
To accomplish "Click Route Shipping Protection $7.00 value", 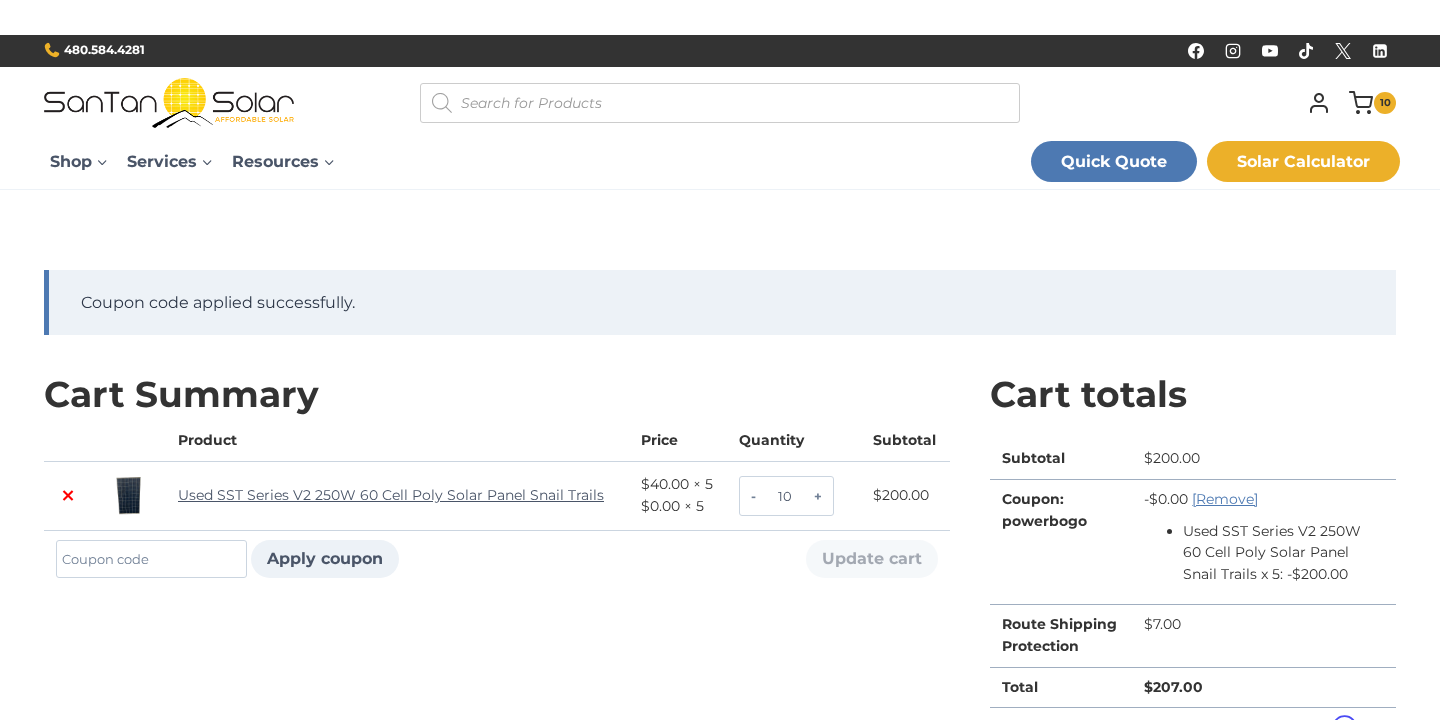I will [x=1162, y=624].
